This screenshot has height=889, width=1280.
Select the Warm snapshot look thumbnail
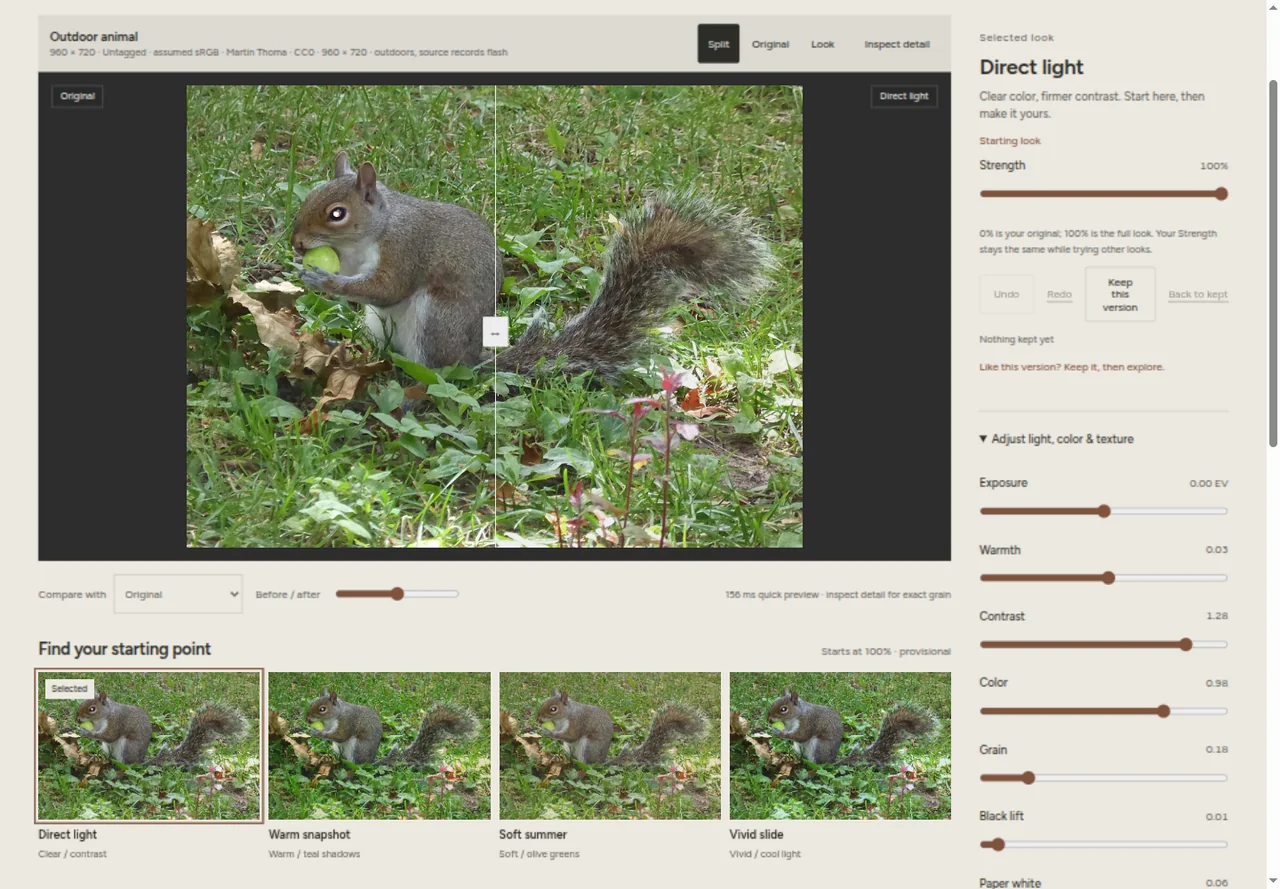point(379,746)
